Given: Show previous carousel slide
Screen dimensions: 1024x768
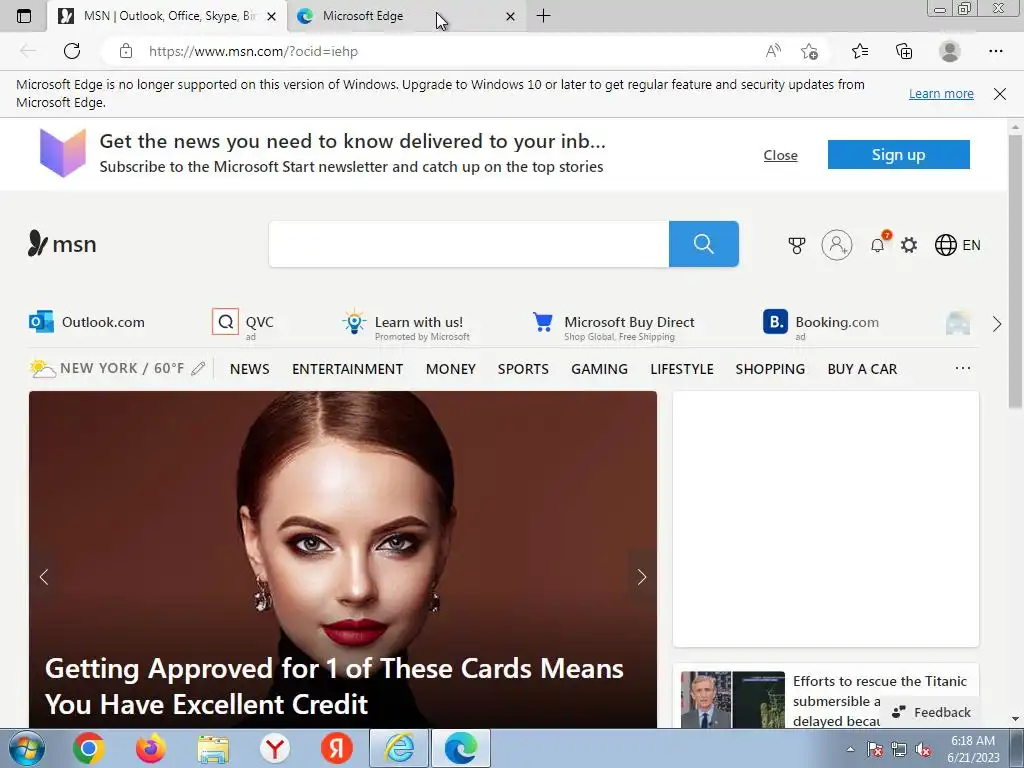Looking at the screenshot, I should point(44,577).
